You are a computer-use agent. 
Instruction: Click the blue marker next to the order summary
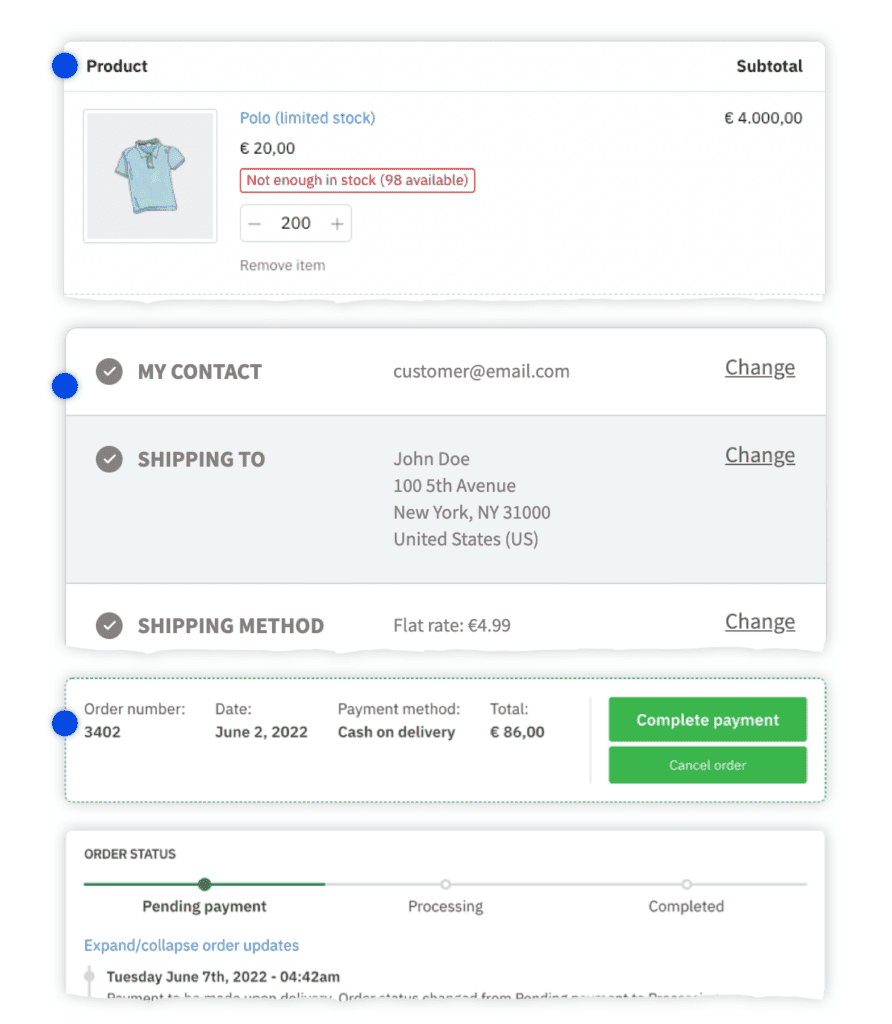(x=64, y=722)
